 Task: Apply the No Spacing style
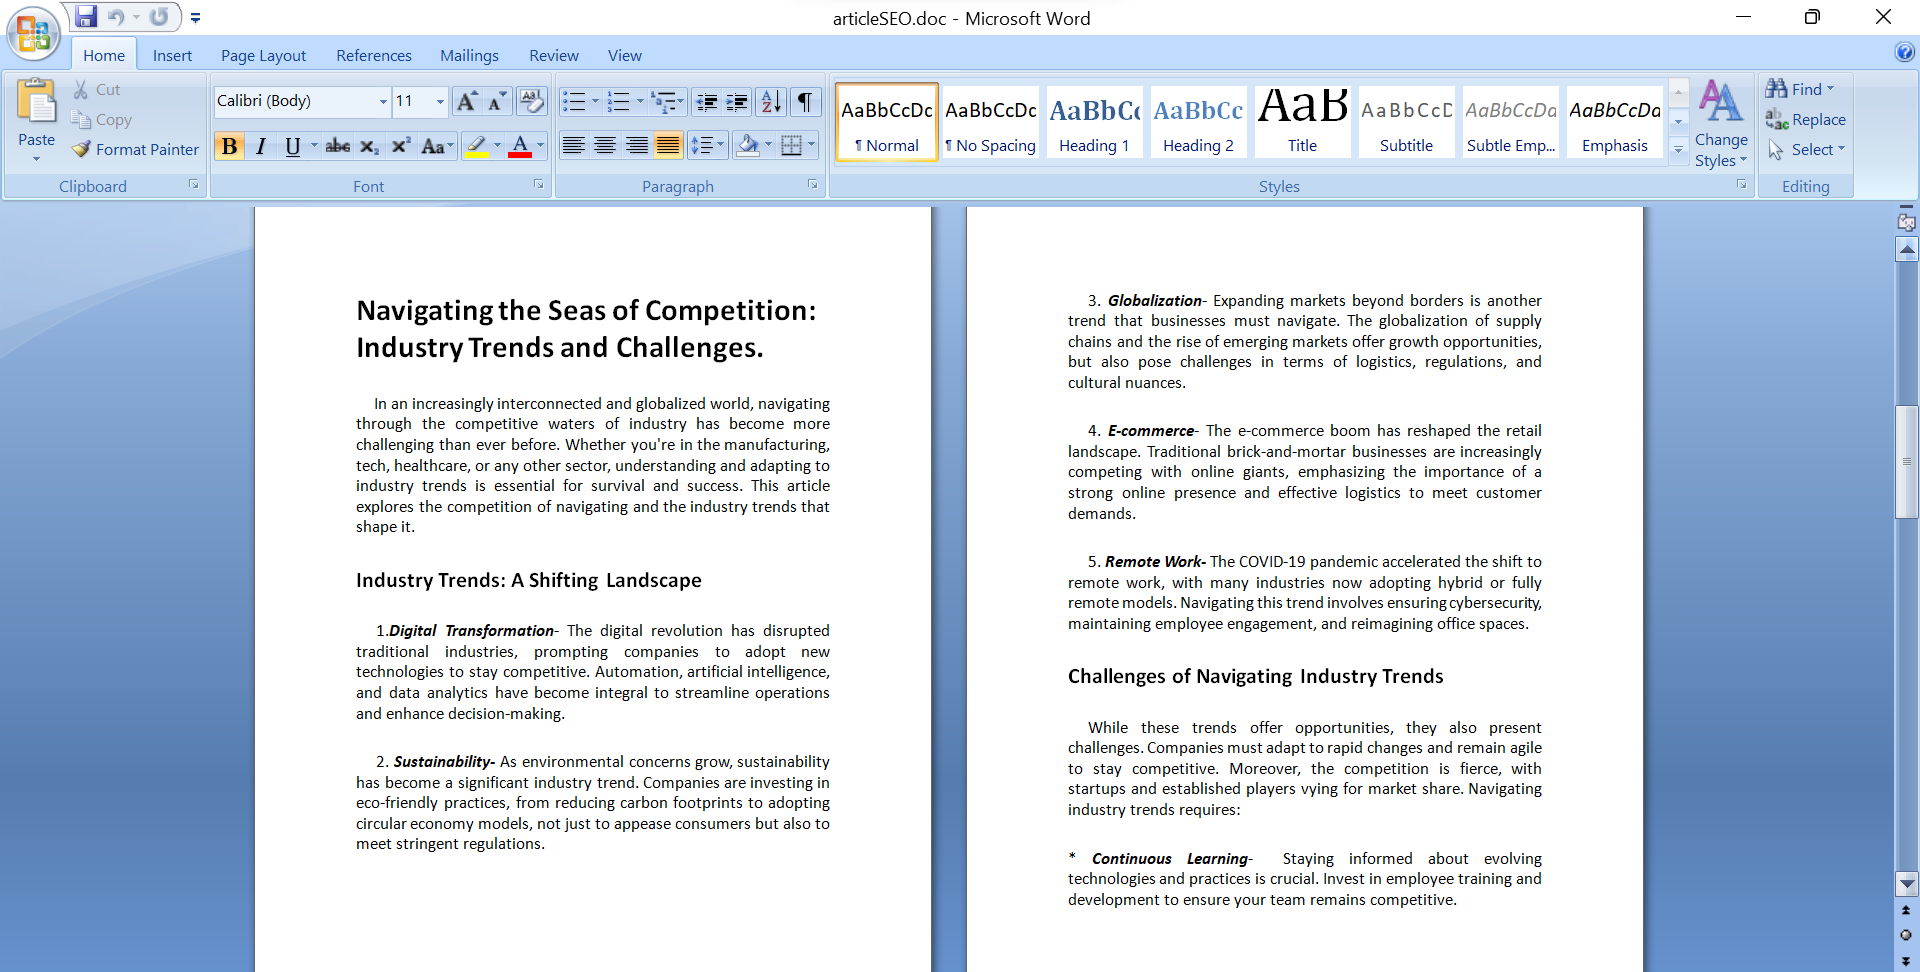coord(990,121)
